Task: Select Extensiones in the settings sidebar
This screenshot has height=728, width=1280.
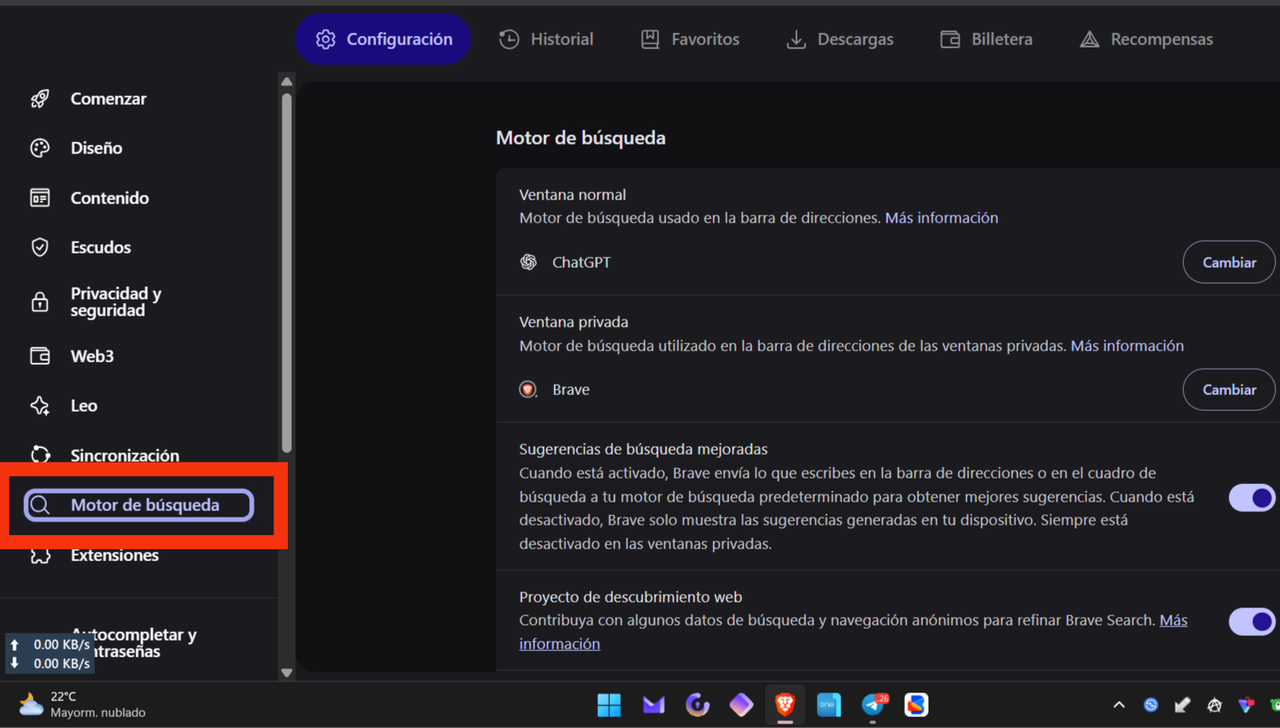Action: pos(114,555)
